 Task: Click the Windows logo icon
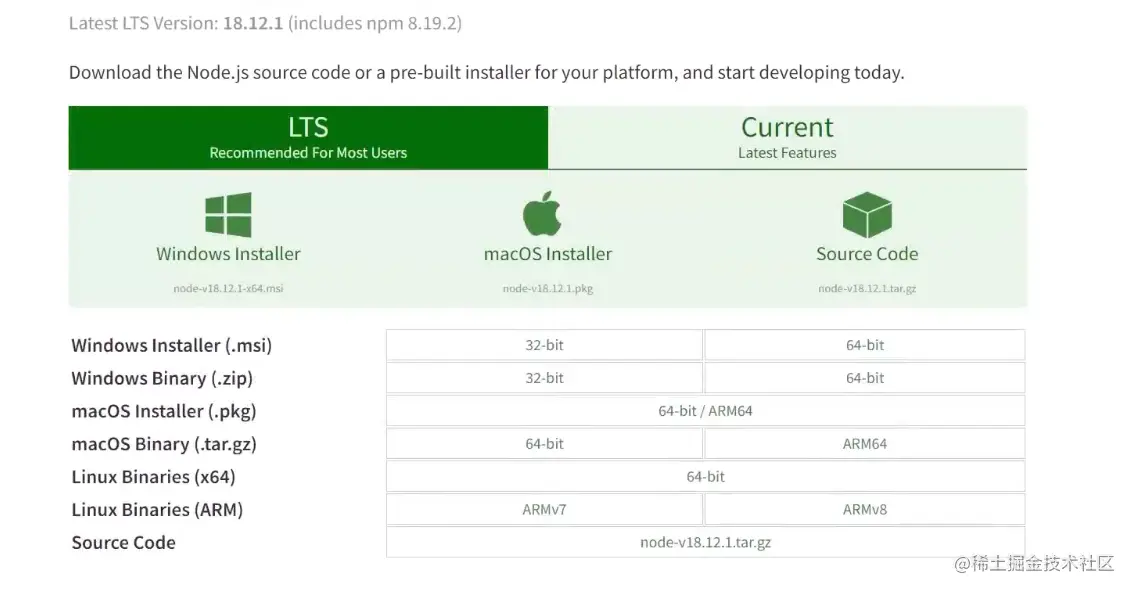pyautogui.click(x=228, y=215)
